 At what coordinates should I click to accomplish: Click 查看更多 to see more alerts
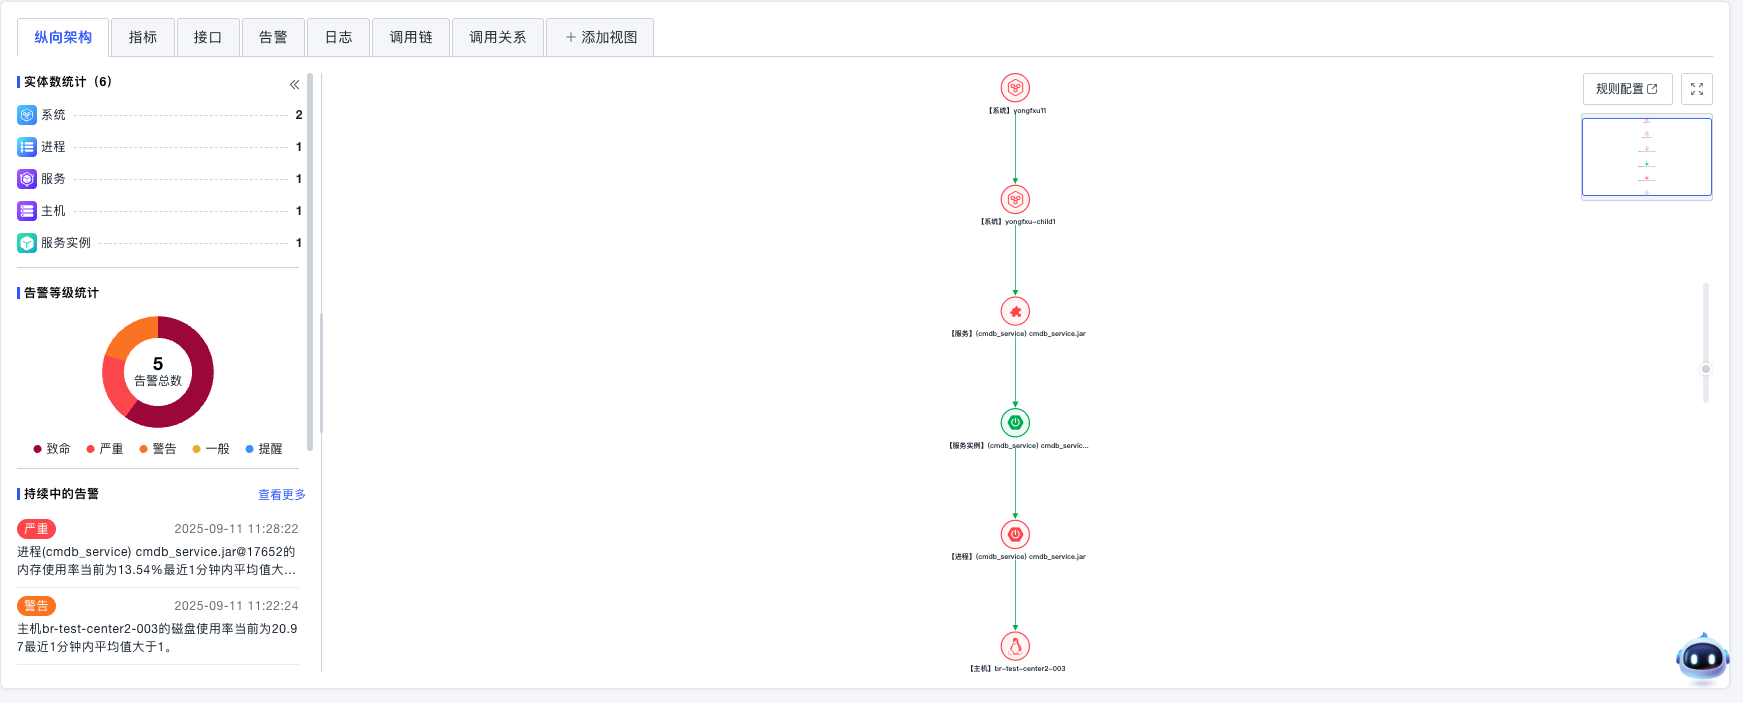pos(281,495)
